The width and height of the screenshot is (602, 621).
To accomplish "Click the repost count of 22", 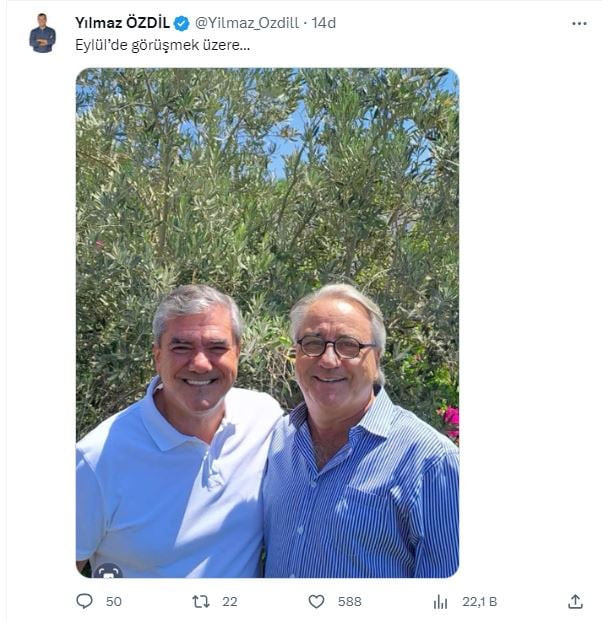I will tap(230, 601).
